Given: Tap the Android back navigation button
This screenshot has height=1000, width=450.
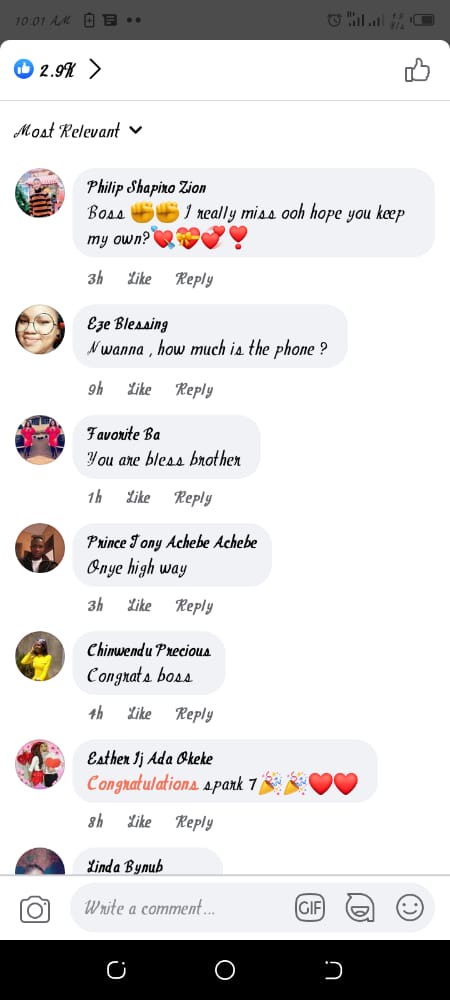Looking at the screenshot, I should [x=333, y=970].
